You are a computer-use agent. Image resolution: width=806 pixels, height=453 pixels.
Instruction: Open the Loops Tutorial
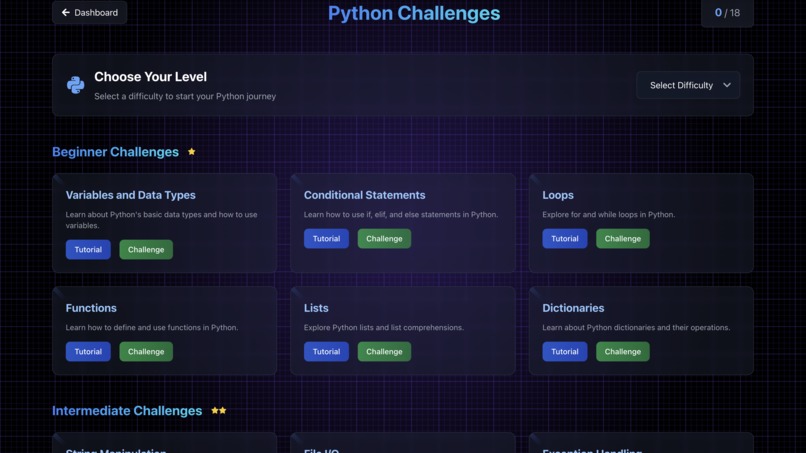[565, 239]
